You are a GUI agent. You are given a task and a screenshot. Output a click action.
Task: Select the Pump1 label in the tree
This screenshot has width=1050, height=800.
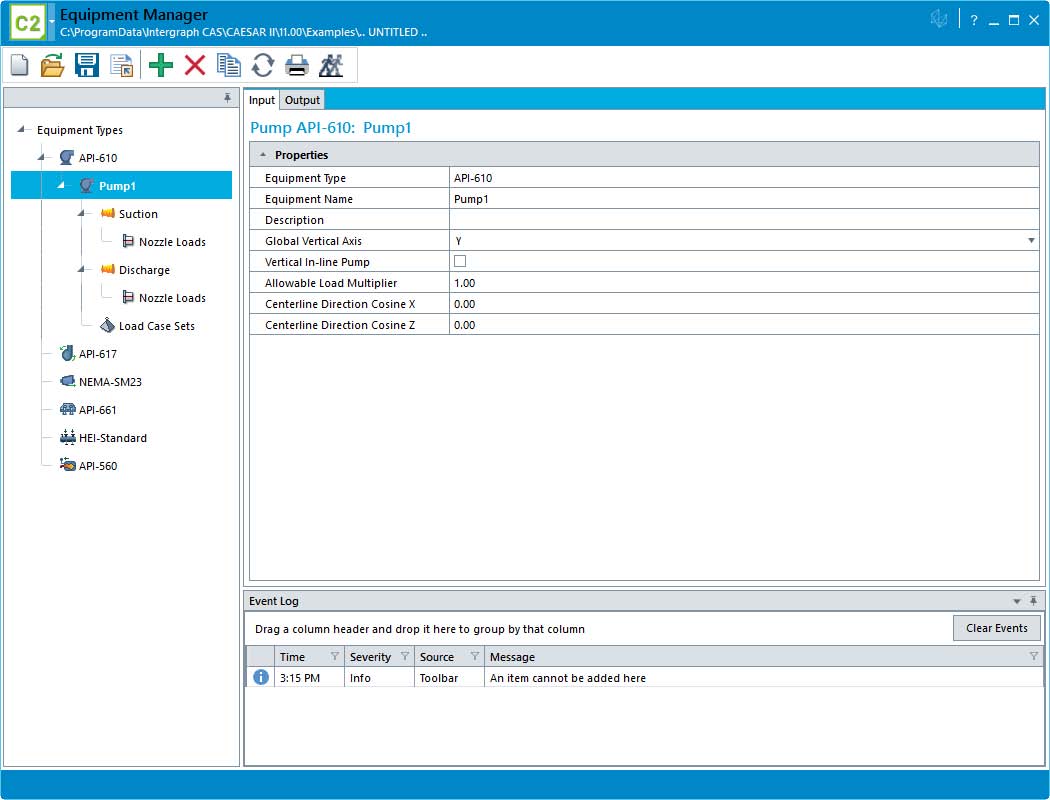click(x=117, y=185)
